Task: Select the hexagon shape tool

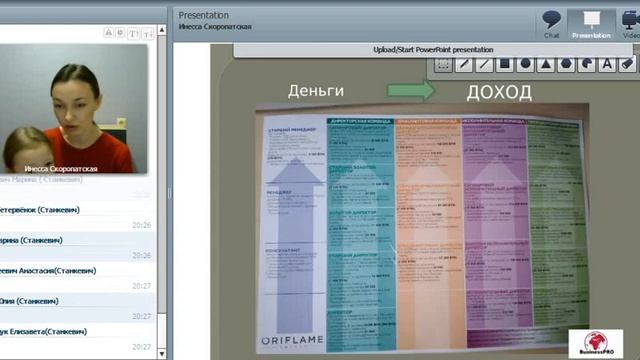Action: [x=566, y=64]
